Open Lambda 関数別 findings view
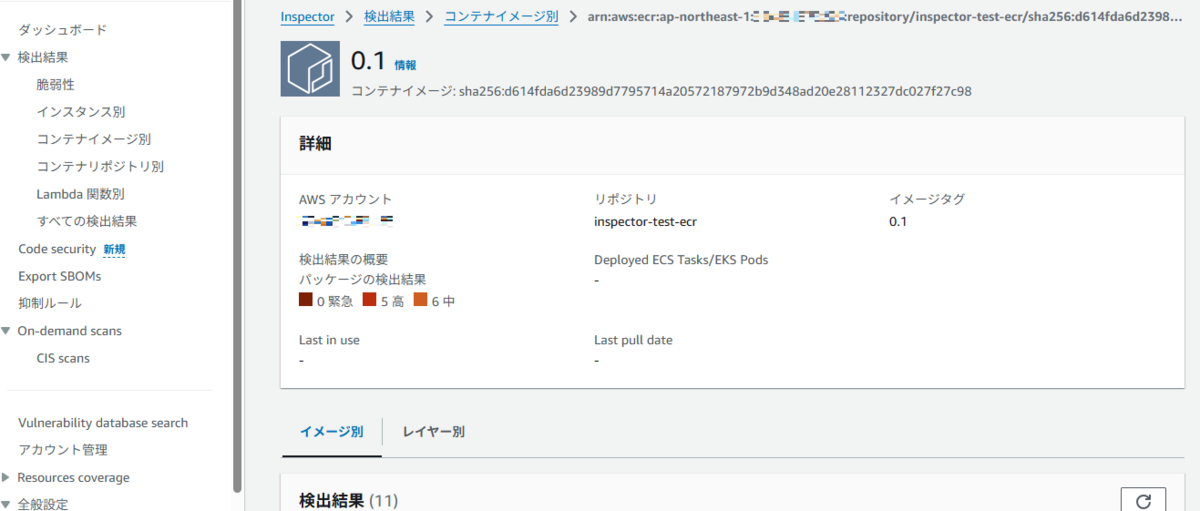Image resolution: width=1200 pixels, height=511 pixels. pyautogui.click(x=80, y=194)
